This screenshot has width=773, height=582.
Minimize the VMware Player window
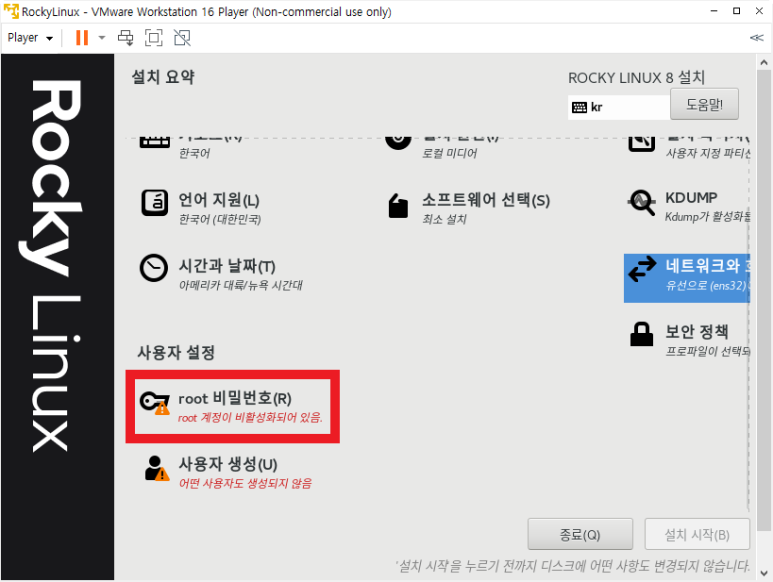[x=714, y=11]
